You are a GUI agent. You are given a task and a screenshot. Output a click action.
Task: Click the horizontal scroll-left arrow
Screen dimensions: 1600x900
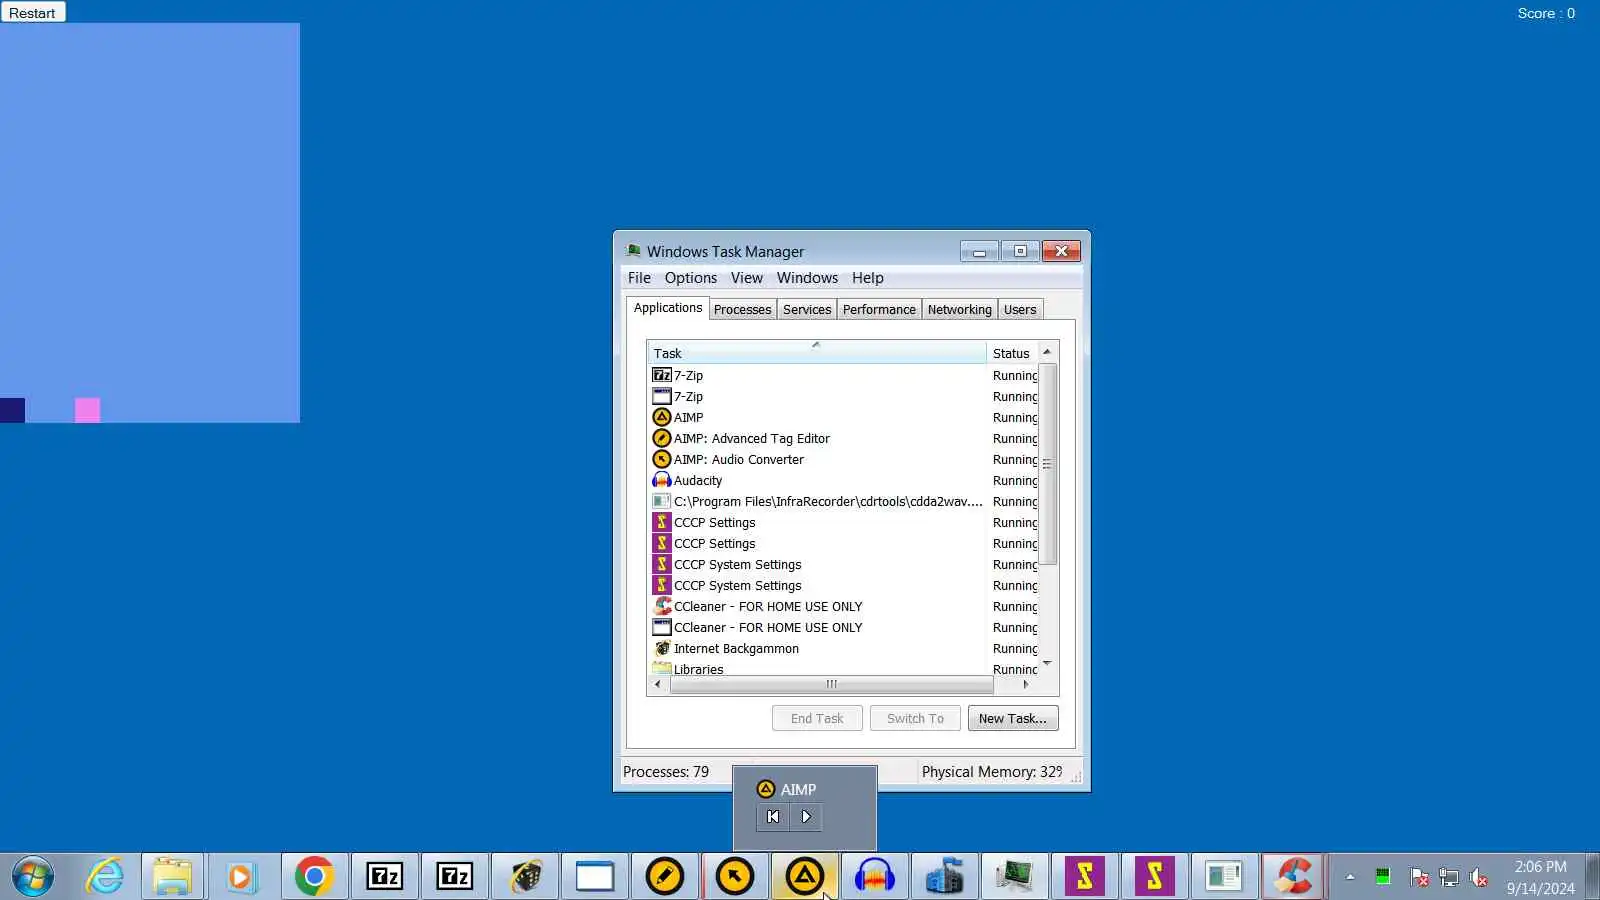coord(657,684)
